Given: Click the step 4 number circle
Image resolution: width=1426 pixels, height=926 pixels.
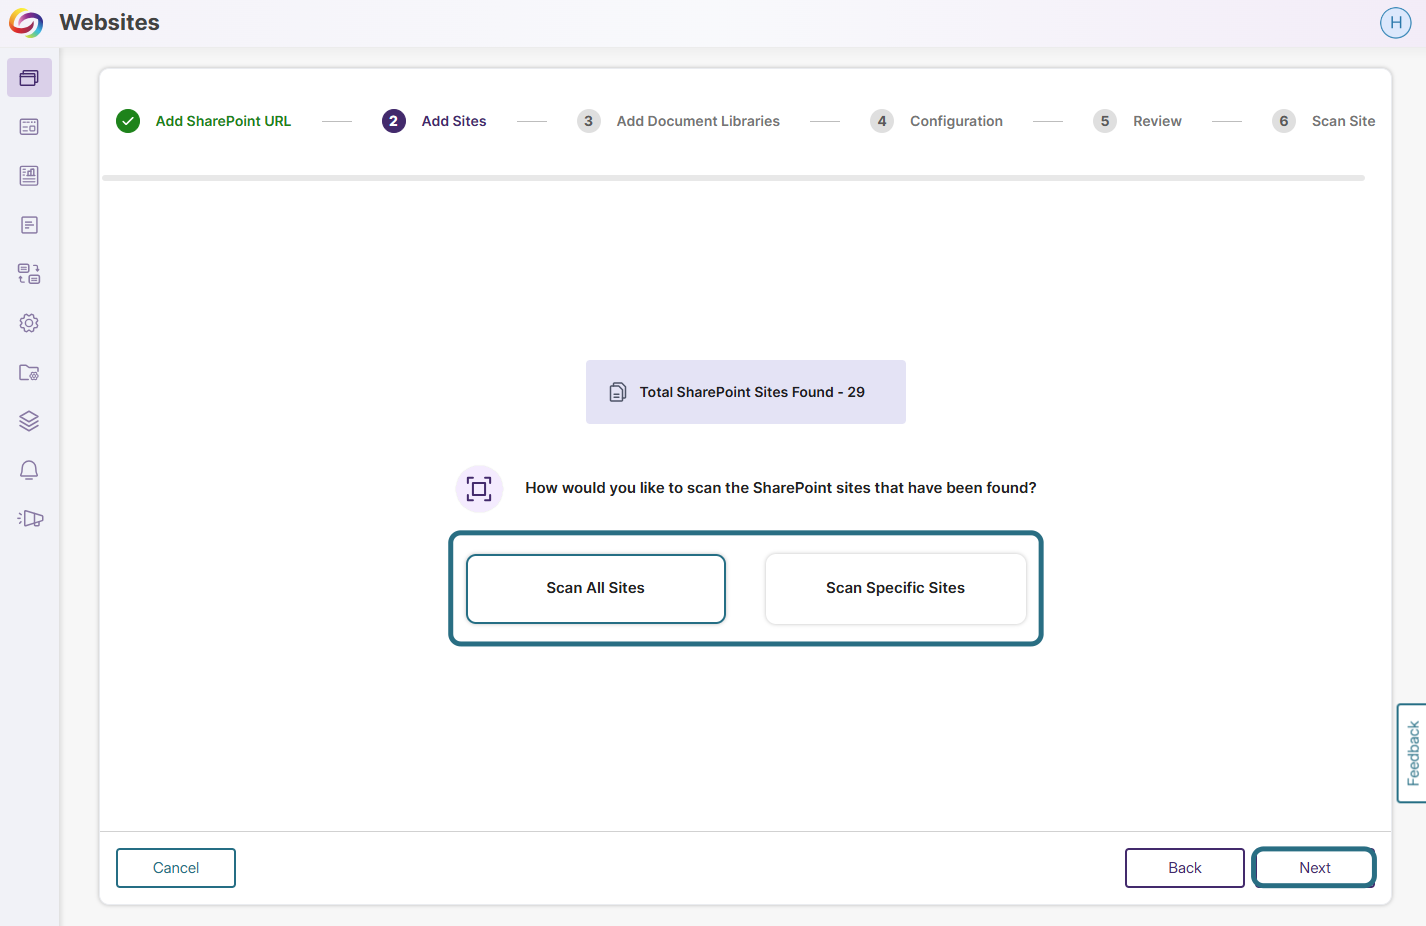Looking at the screenshot, I should [x=882, y=121].
